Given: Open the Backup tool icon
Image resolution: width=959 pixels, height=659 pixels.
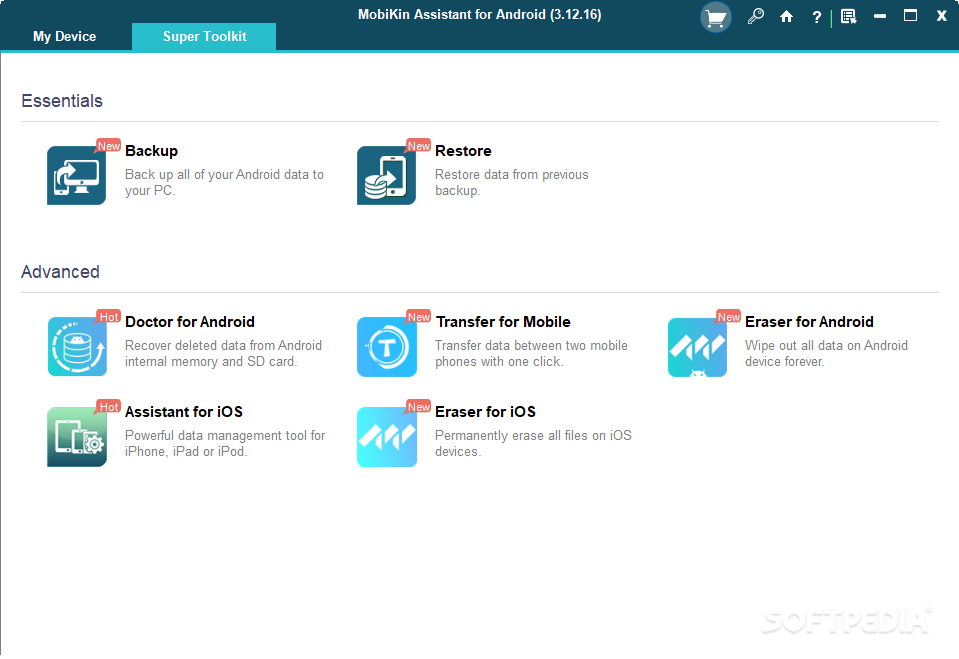Looking at the screenshot, I should (x=76, y=175).
